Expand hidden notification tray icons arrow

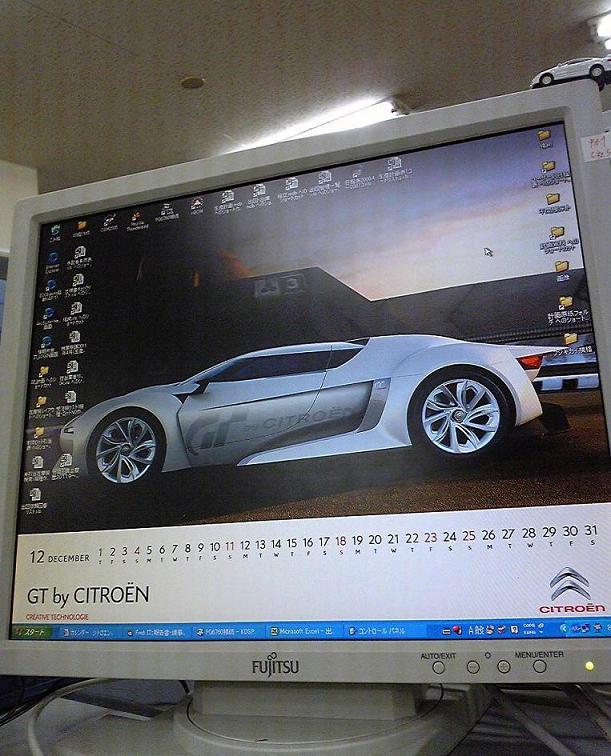pyautogui.click(x=563, y=628)
